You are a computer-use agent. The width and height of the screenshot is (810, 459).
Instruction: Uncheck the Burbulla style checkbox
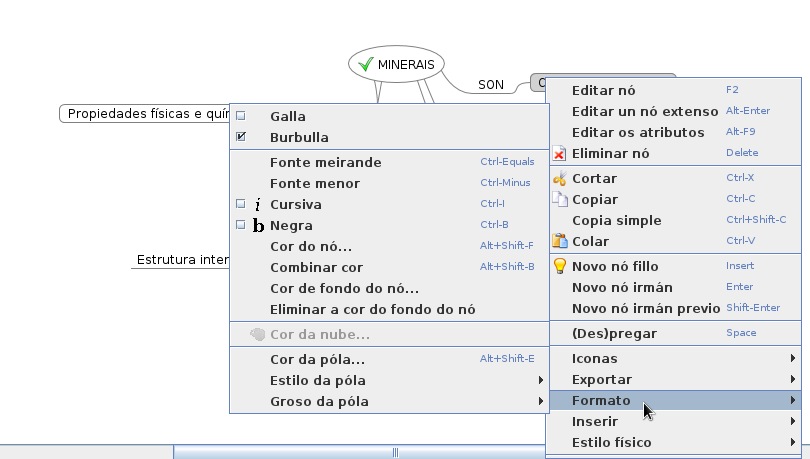241,137
